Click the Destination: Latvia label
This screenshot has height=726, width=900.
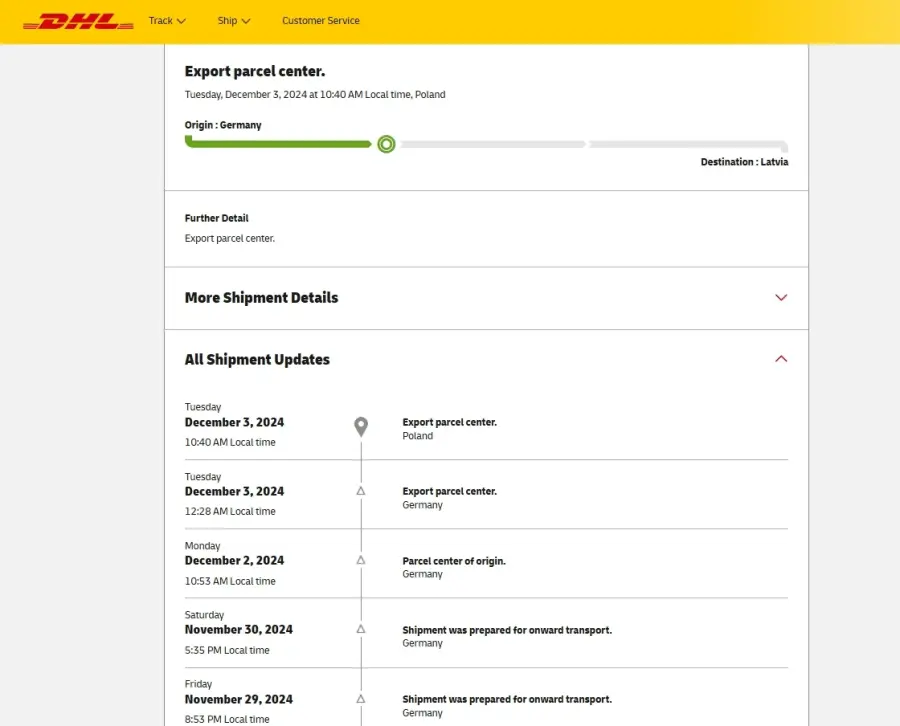744,162
